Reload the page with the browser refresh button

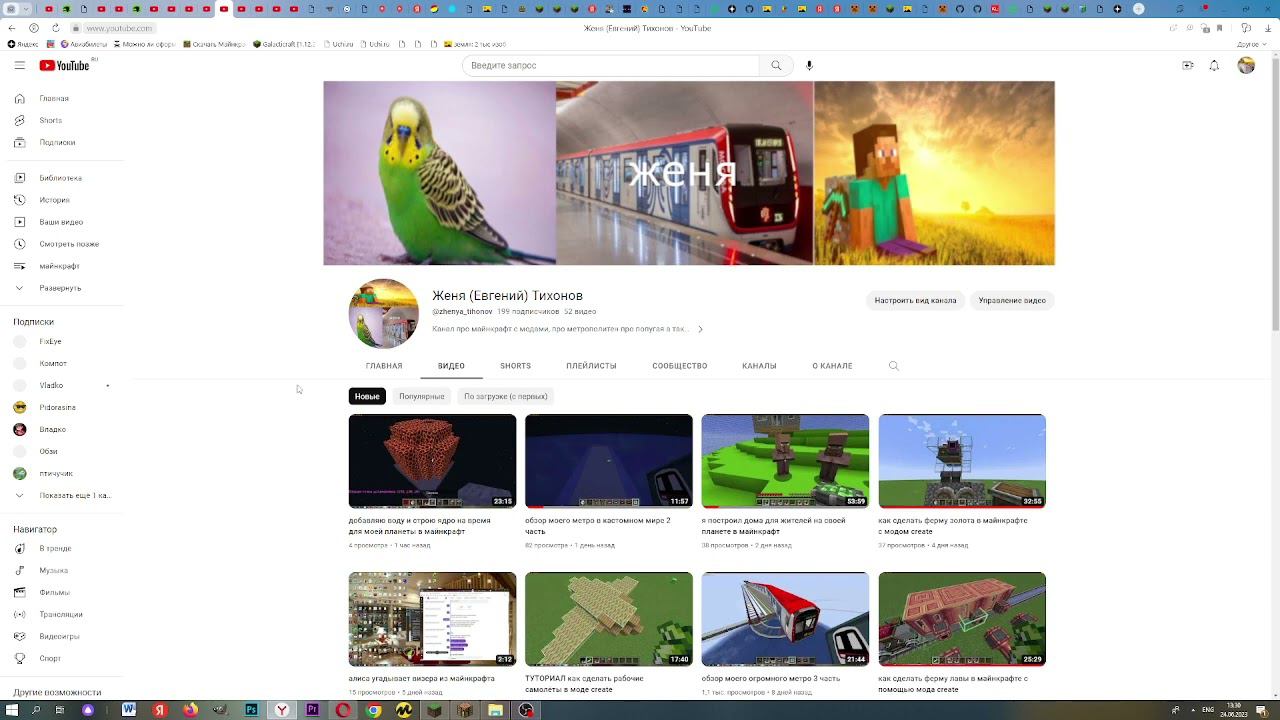56,28
